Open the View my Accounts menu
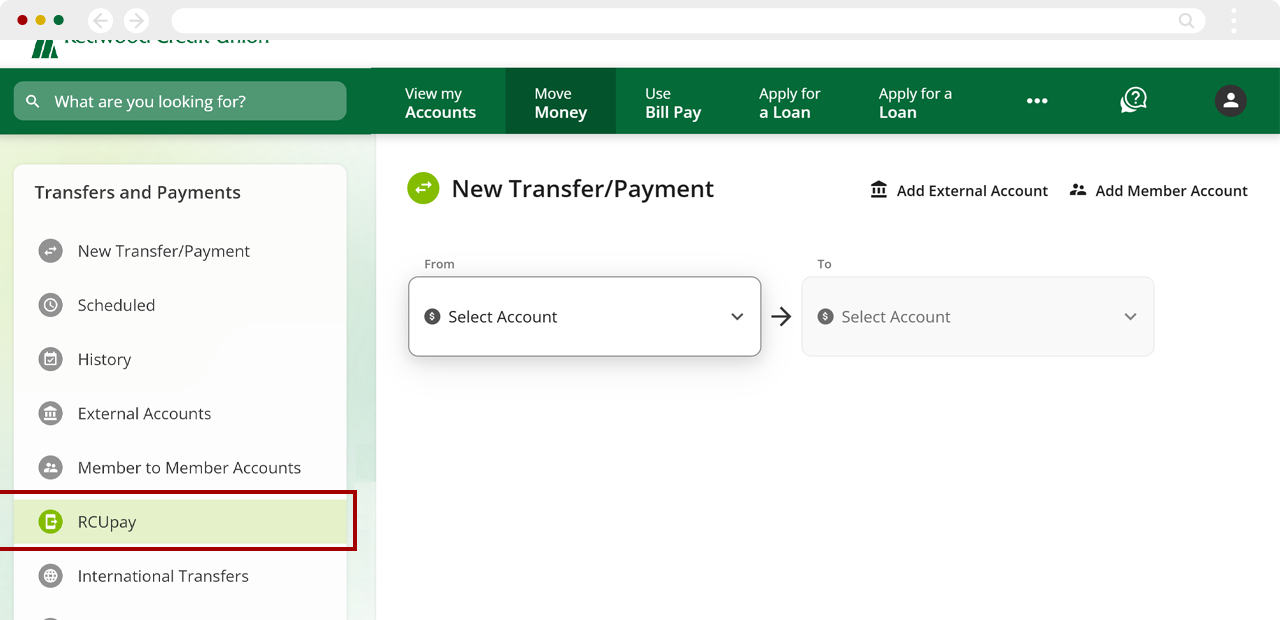The image size is (1280, 620). point(440,102)
